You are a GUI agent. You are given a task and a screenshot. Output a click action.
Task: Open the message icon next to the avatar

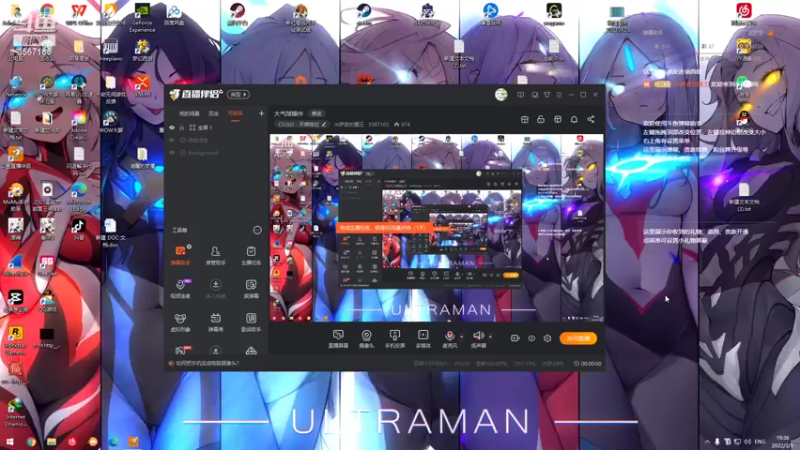(x=520, y=95)
